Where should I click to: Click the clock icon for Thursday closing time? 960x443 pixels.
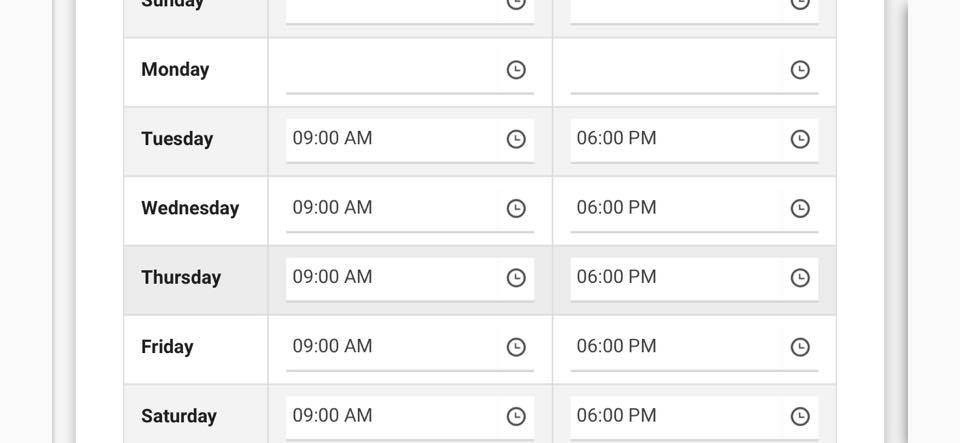(x=800, y=278)
